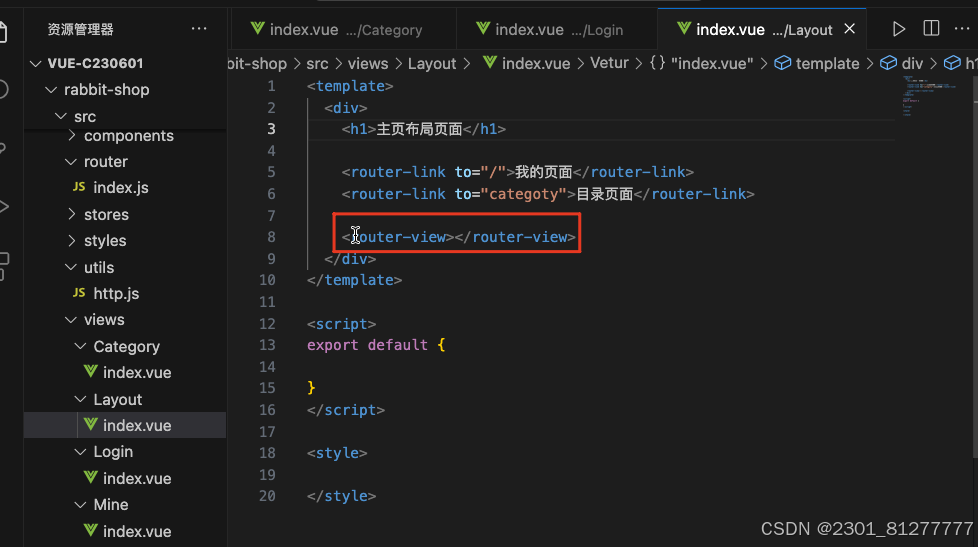Collapse the rabbit-shop folder
Viewport: 978px width, 547px height.
point(51,90)
